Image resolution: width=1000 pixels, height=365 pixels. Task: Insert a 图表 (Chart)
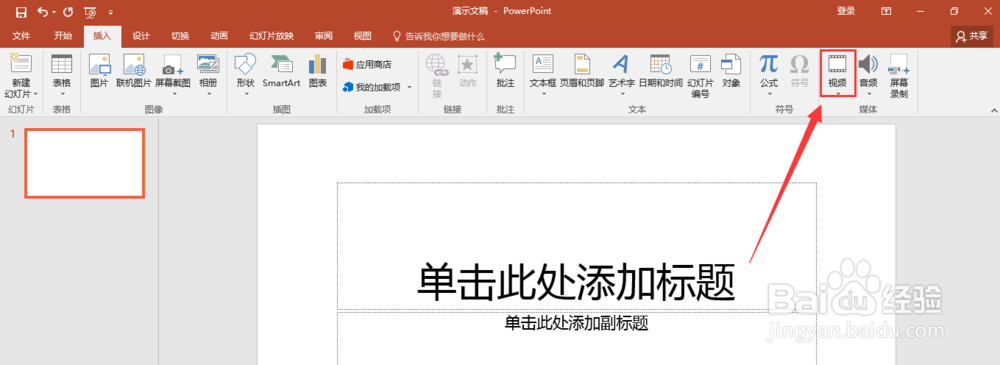click(318, 71)
